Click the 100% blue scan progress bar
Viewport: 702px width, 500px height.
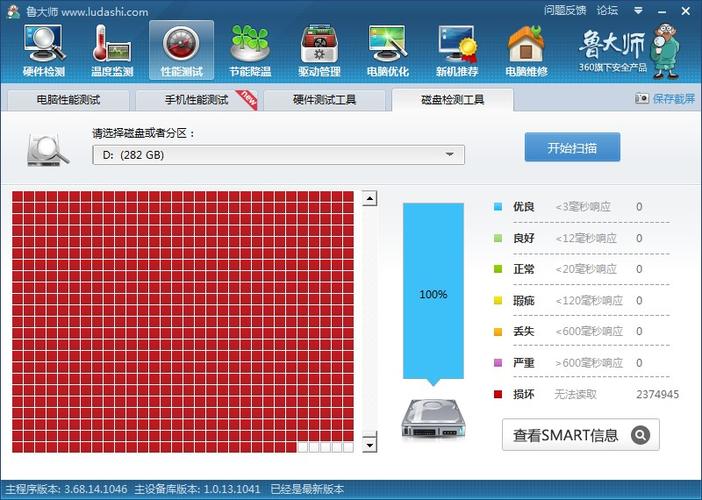pyautogui.click(x=433, y=293)
